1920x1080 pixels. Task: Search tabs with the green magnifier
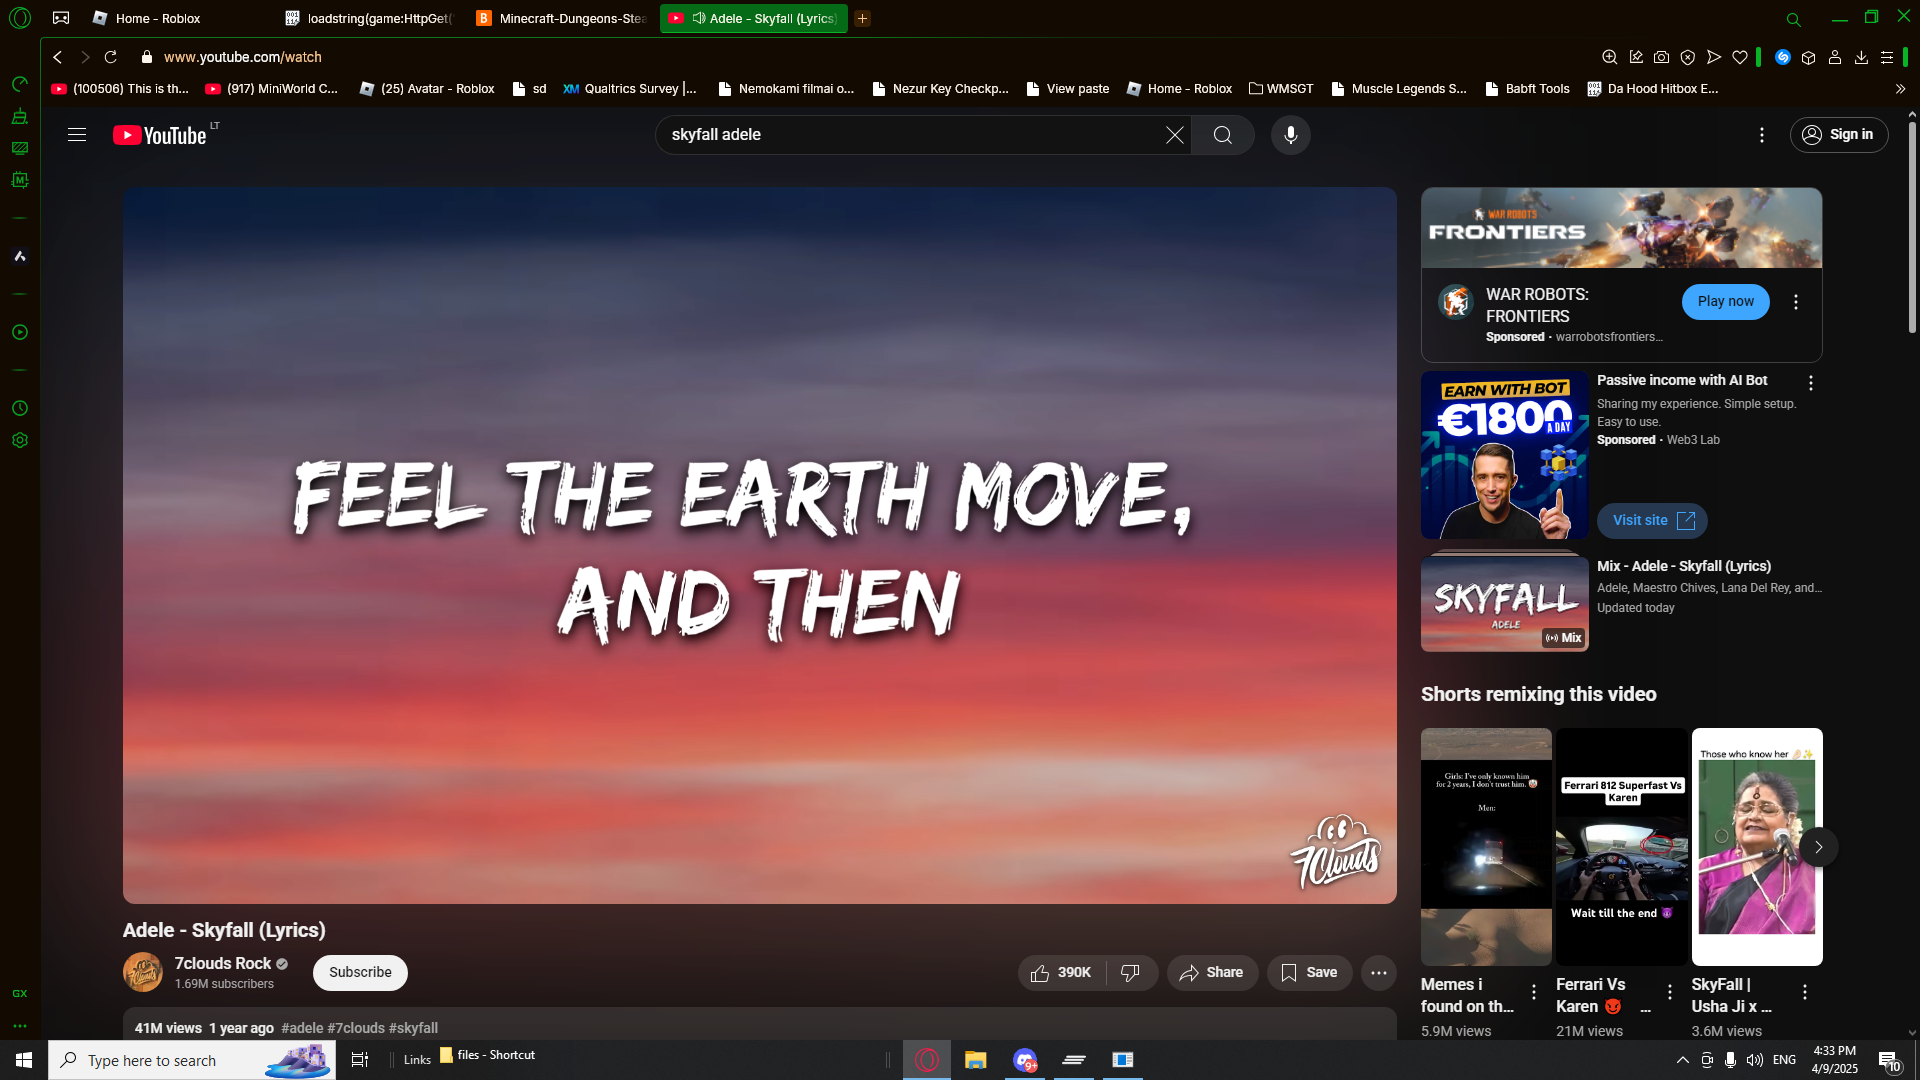point(1794,19)
